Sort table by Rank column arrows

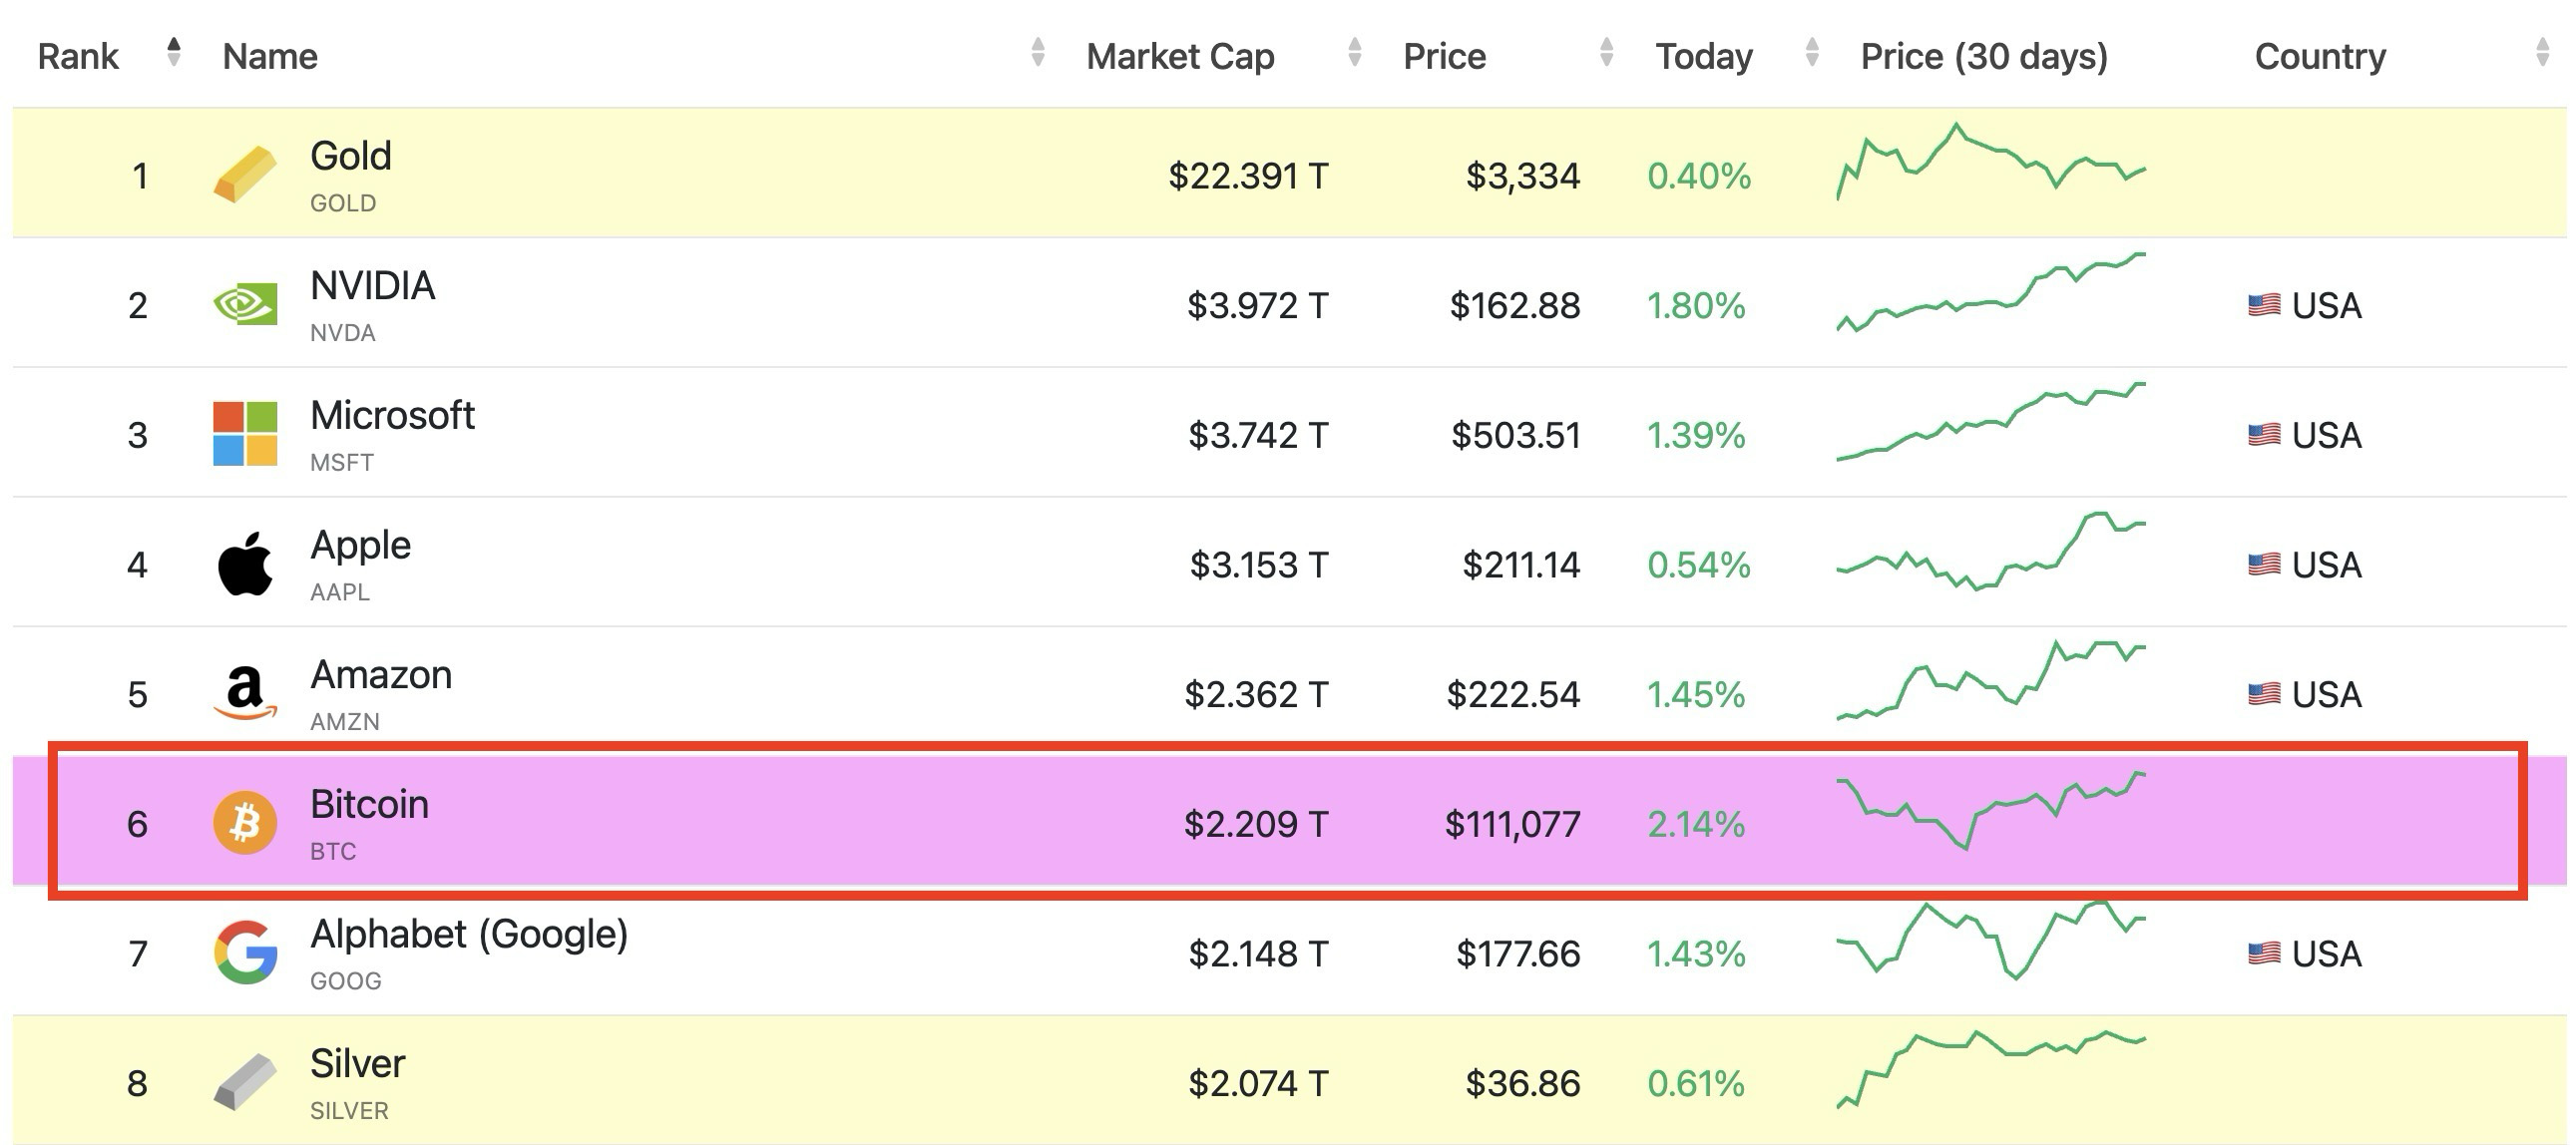coord(174,52)
